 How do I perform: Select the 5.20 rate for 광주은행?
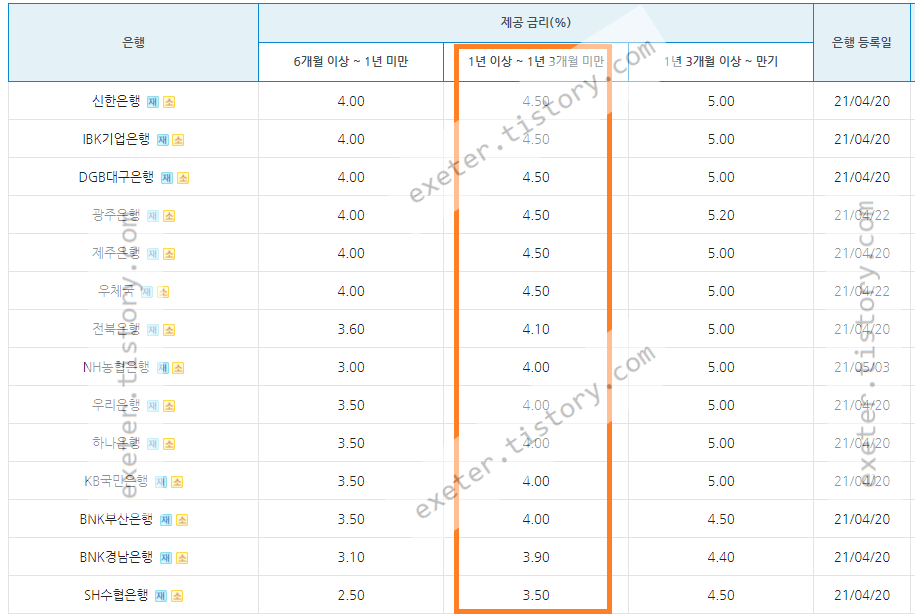(721, 215)
